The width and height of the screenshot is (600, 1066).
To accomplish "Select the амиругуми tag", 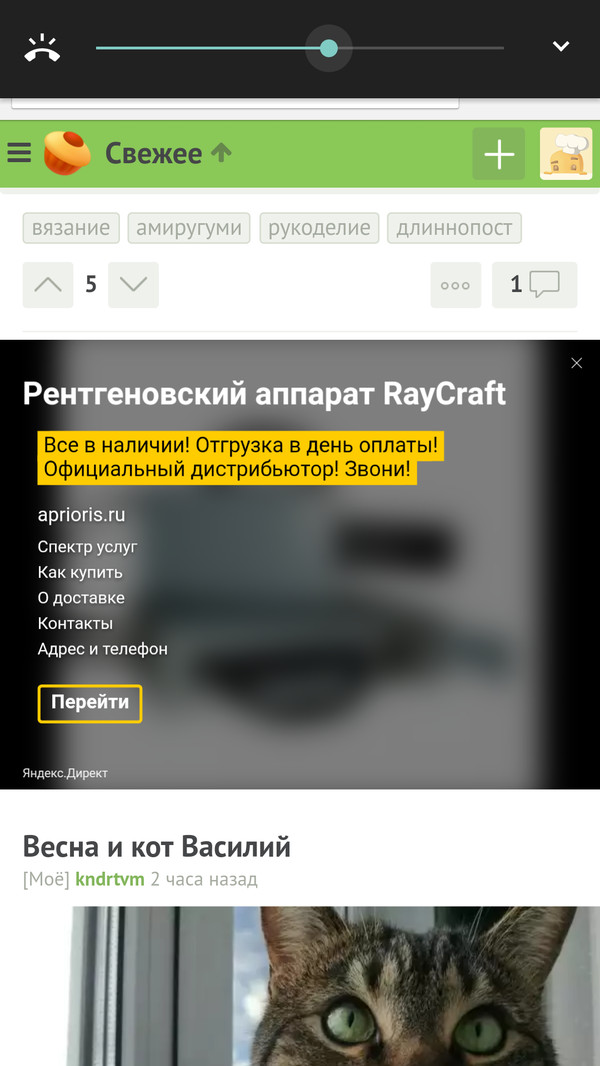I will (x=189, y=228).
